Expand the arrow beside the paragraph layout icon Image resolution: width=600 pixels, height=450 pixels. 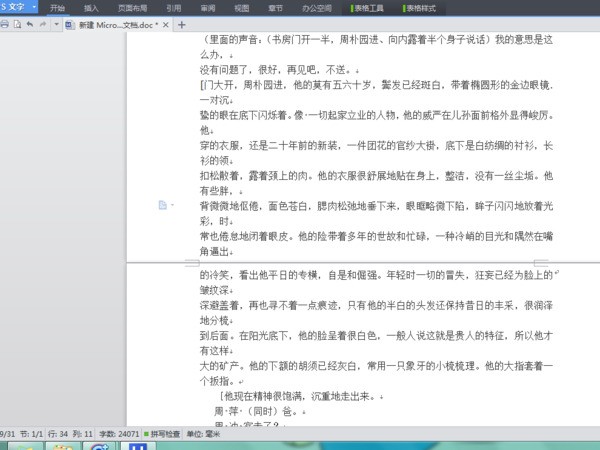(172, 205)
